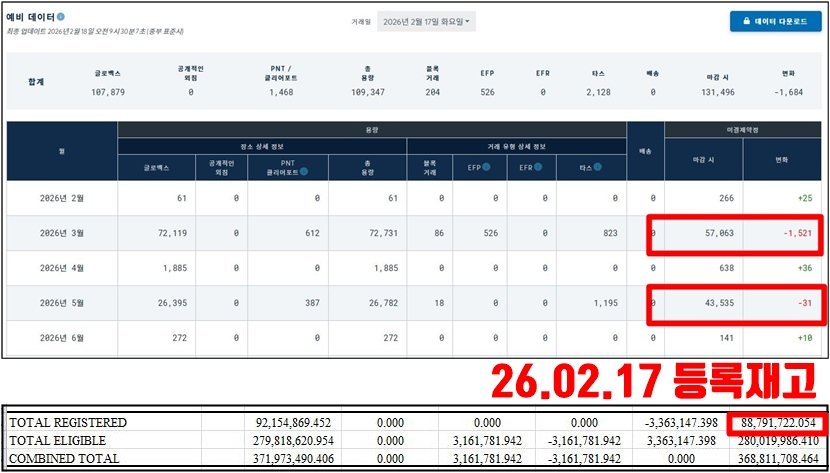
Task: Click the summary 변화 value -1,684
Action: point(788,92)
